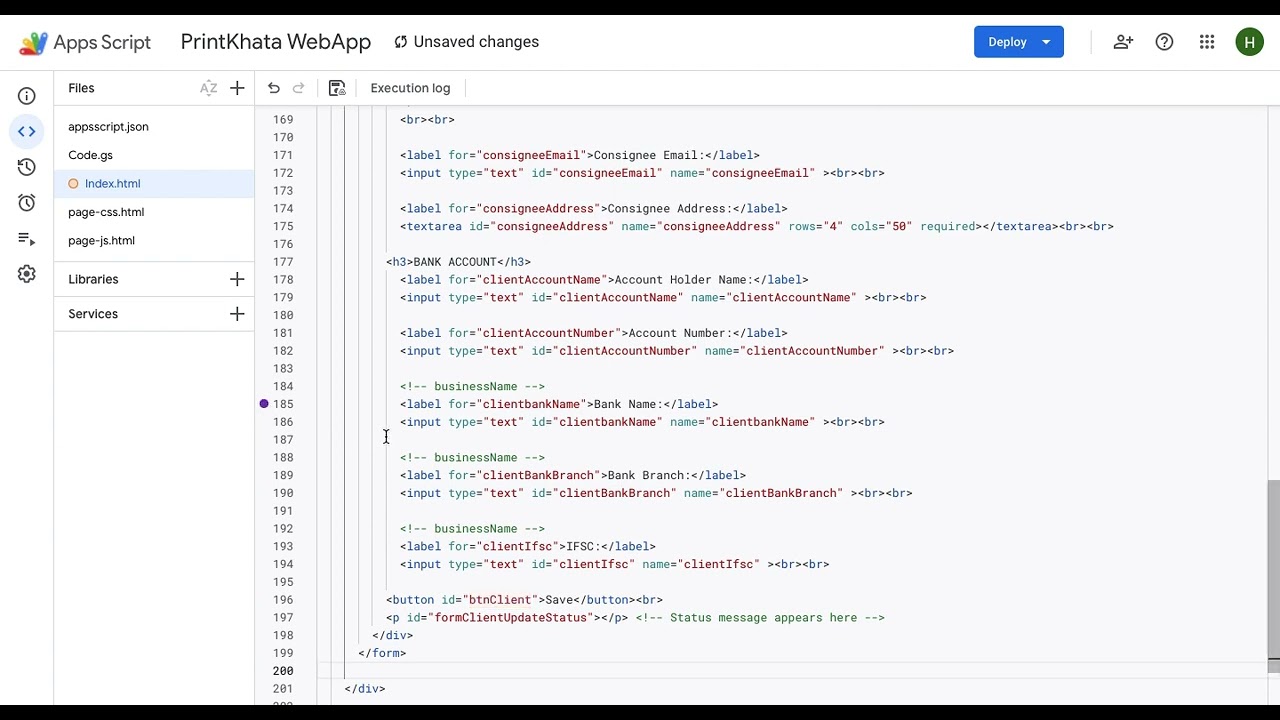Click 'Account Holder Name:' label text
Viewport: 1280px width, 720px height.
point(683,280)
